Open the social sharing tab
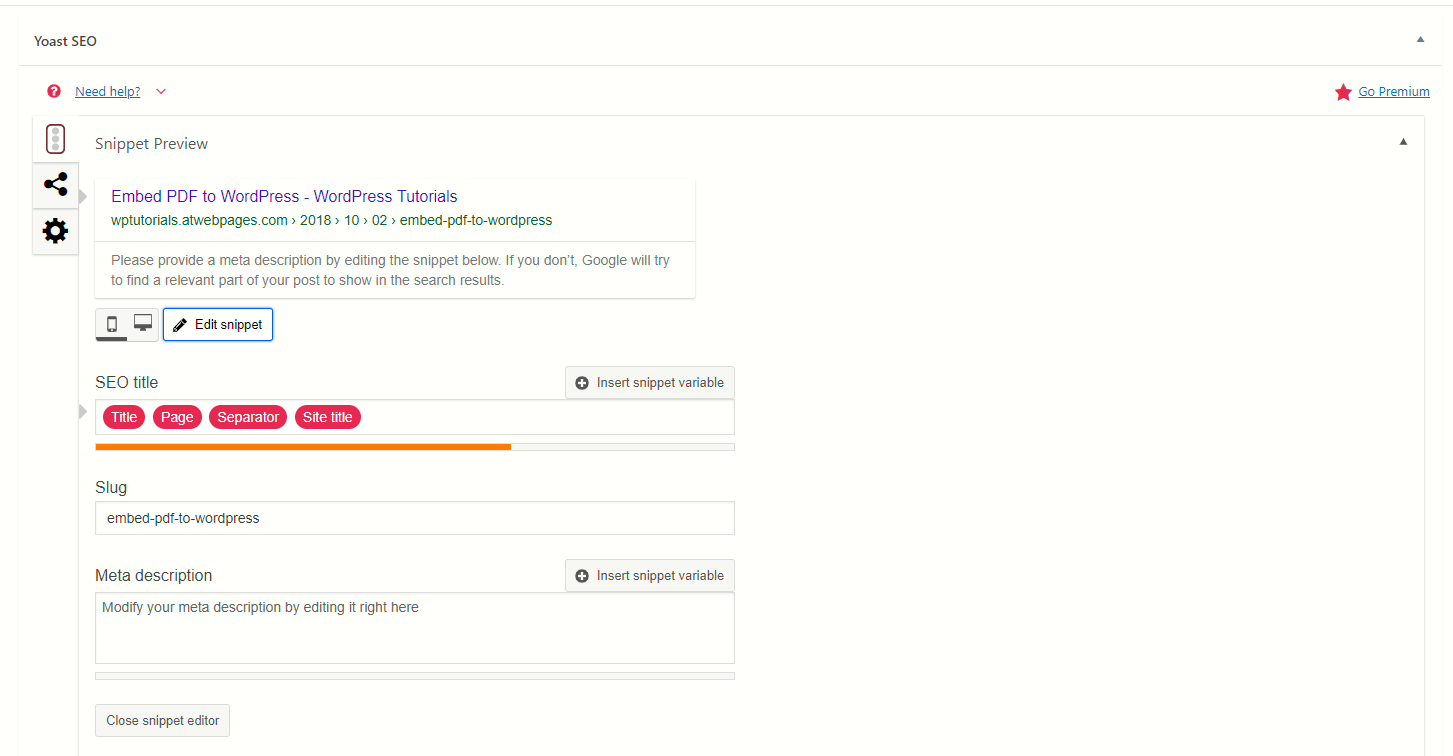Screen dimensions: 1453x756 [x=56, y=185]
